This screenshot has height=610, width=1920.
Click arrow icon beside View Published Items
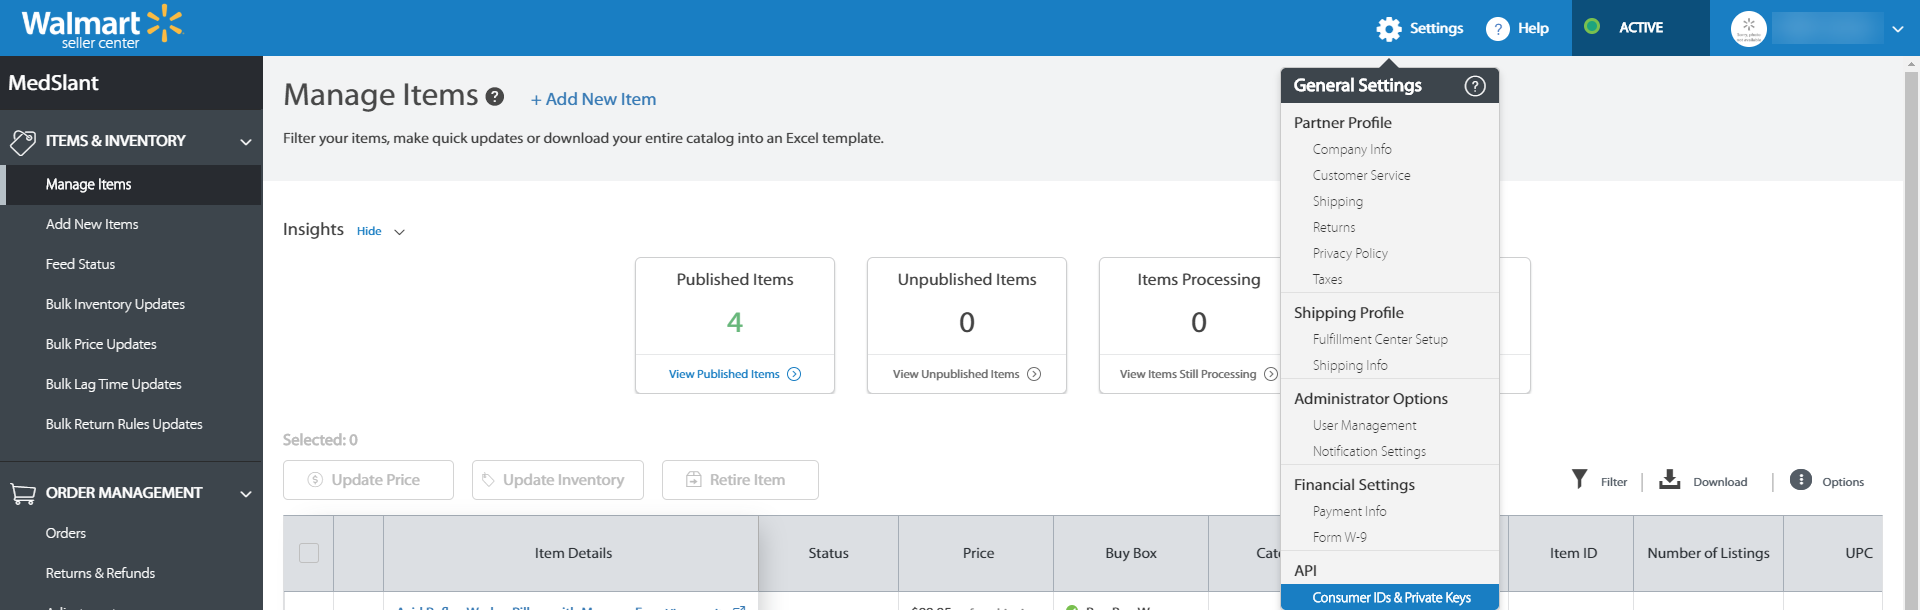tap(794, 374)
